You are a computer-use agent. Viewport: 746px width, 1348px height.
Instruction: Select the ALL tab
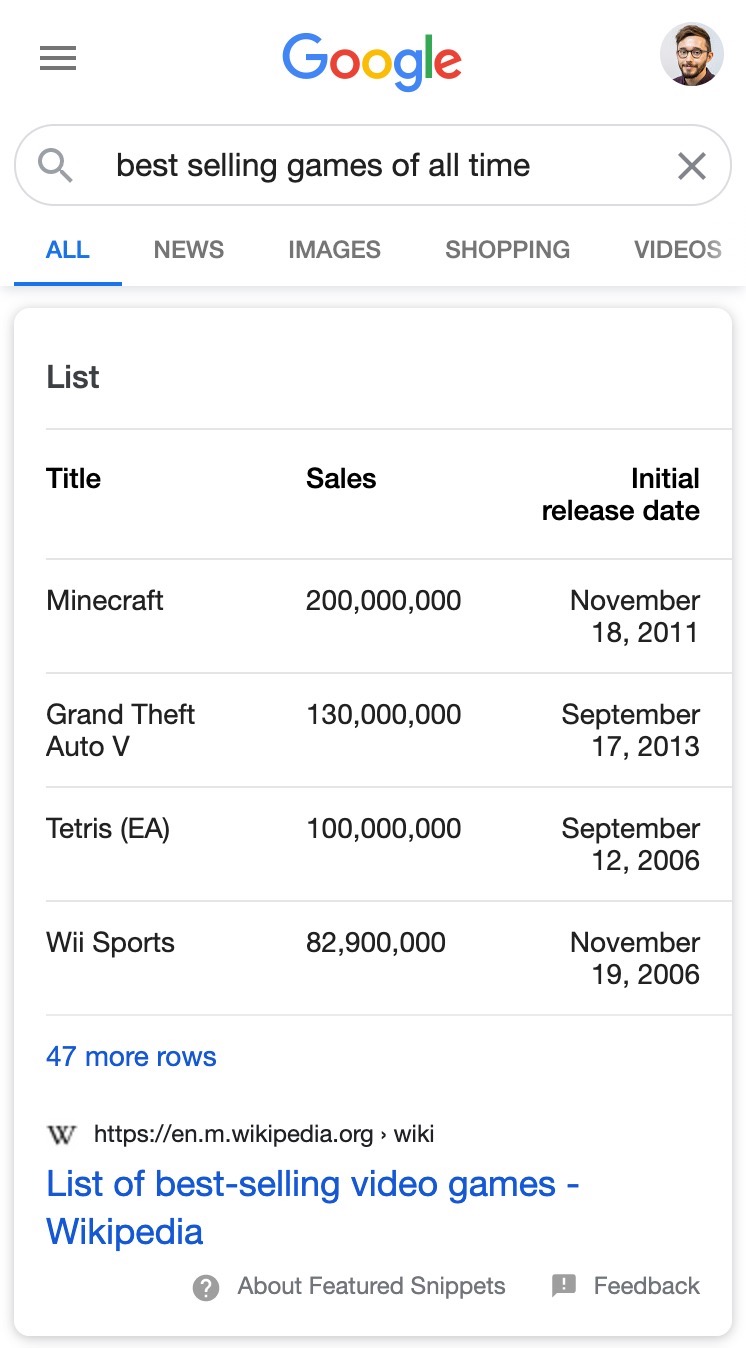tap(68, 250)
